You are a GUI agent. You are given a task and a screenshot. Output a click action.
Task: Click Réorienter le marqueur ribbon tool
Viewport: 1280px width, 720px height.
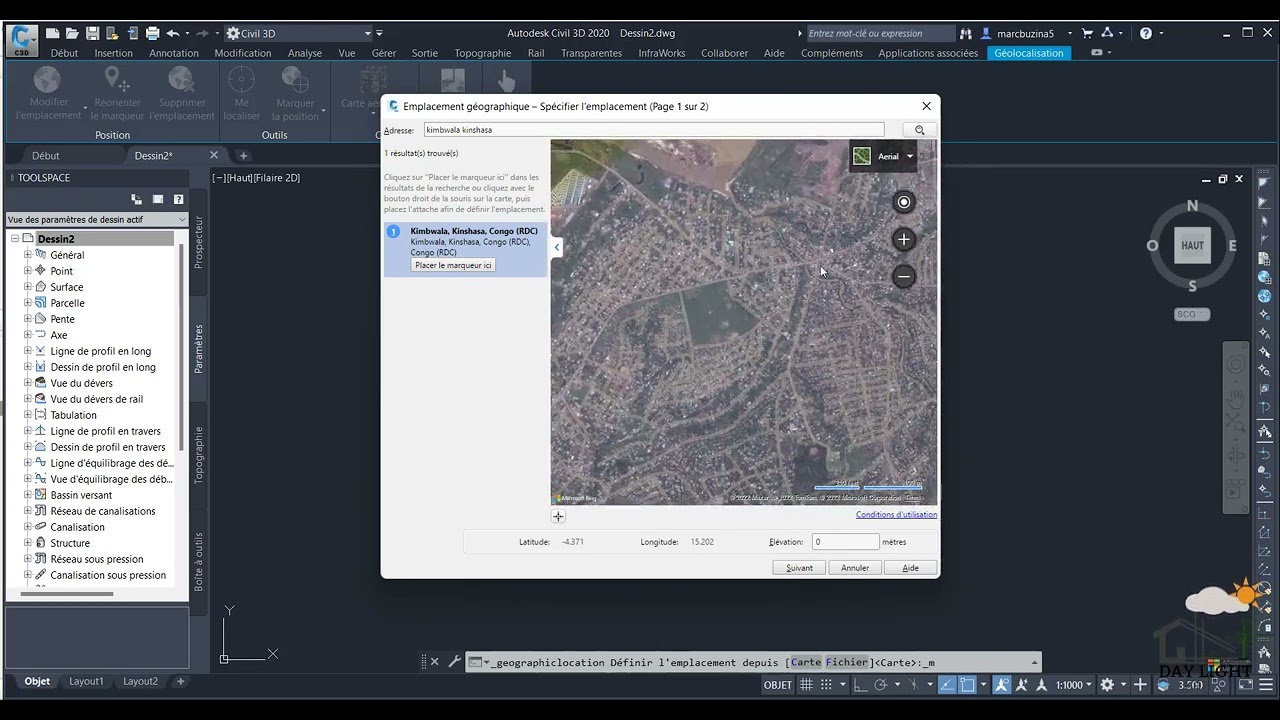coord(117,94)
